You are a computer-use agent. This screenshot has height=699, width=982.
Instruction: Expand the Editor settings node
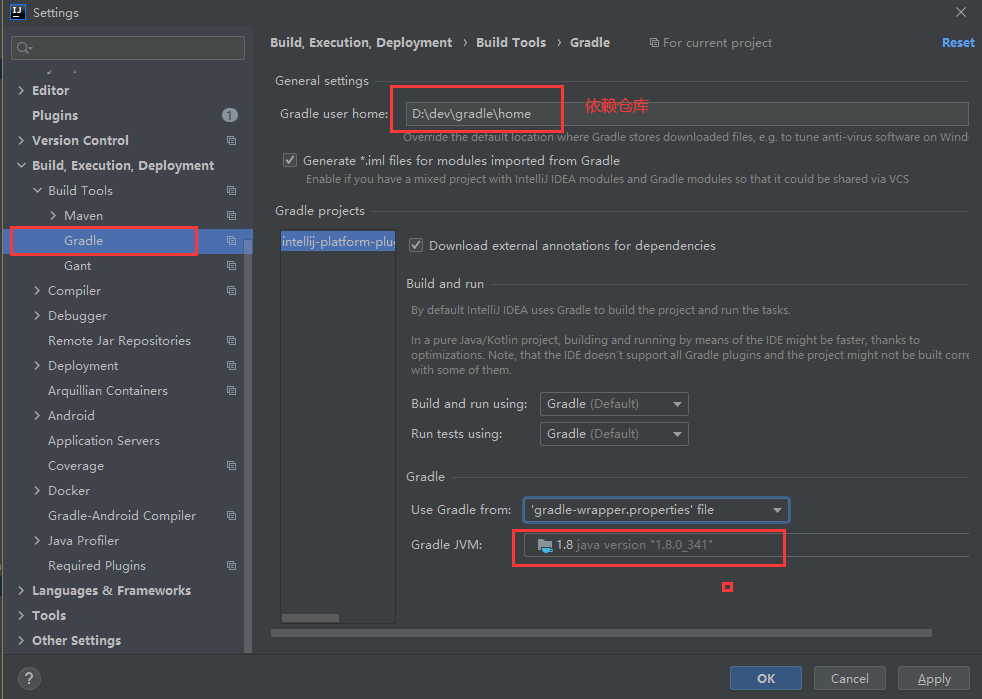coord(21,90)
